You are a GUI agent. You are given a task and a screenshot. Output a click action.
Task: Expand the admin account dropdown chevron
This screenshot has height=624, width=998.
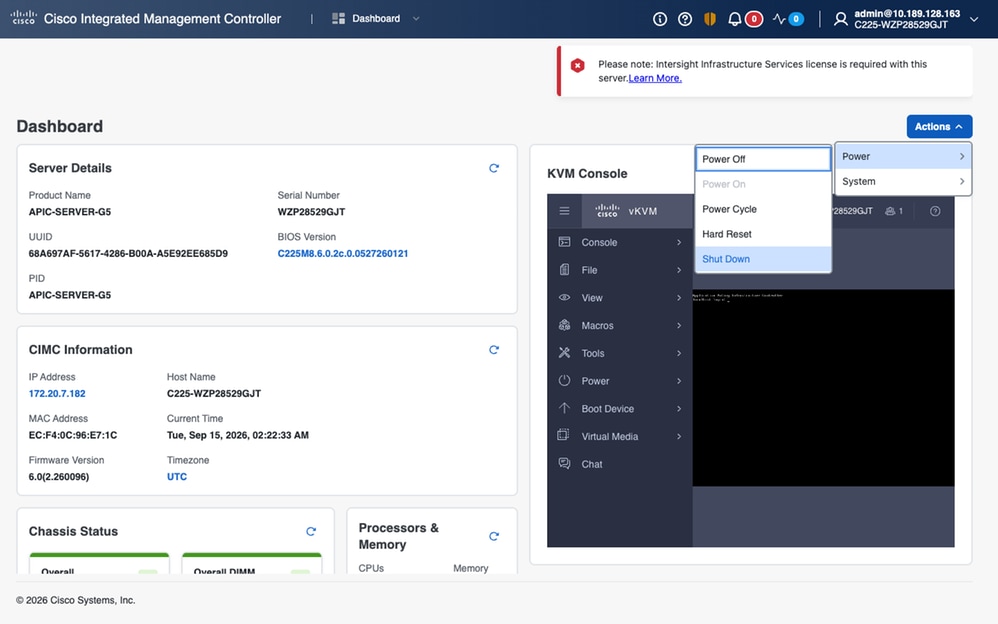(x=974, y=19)
